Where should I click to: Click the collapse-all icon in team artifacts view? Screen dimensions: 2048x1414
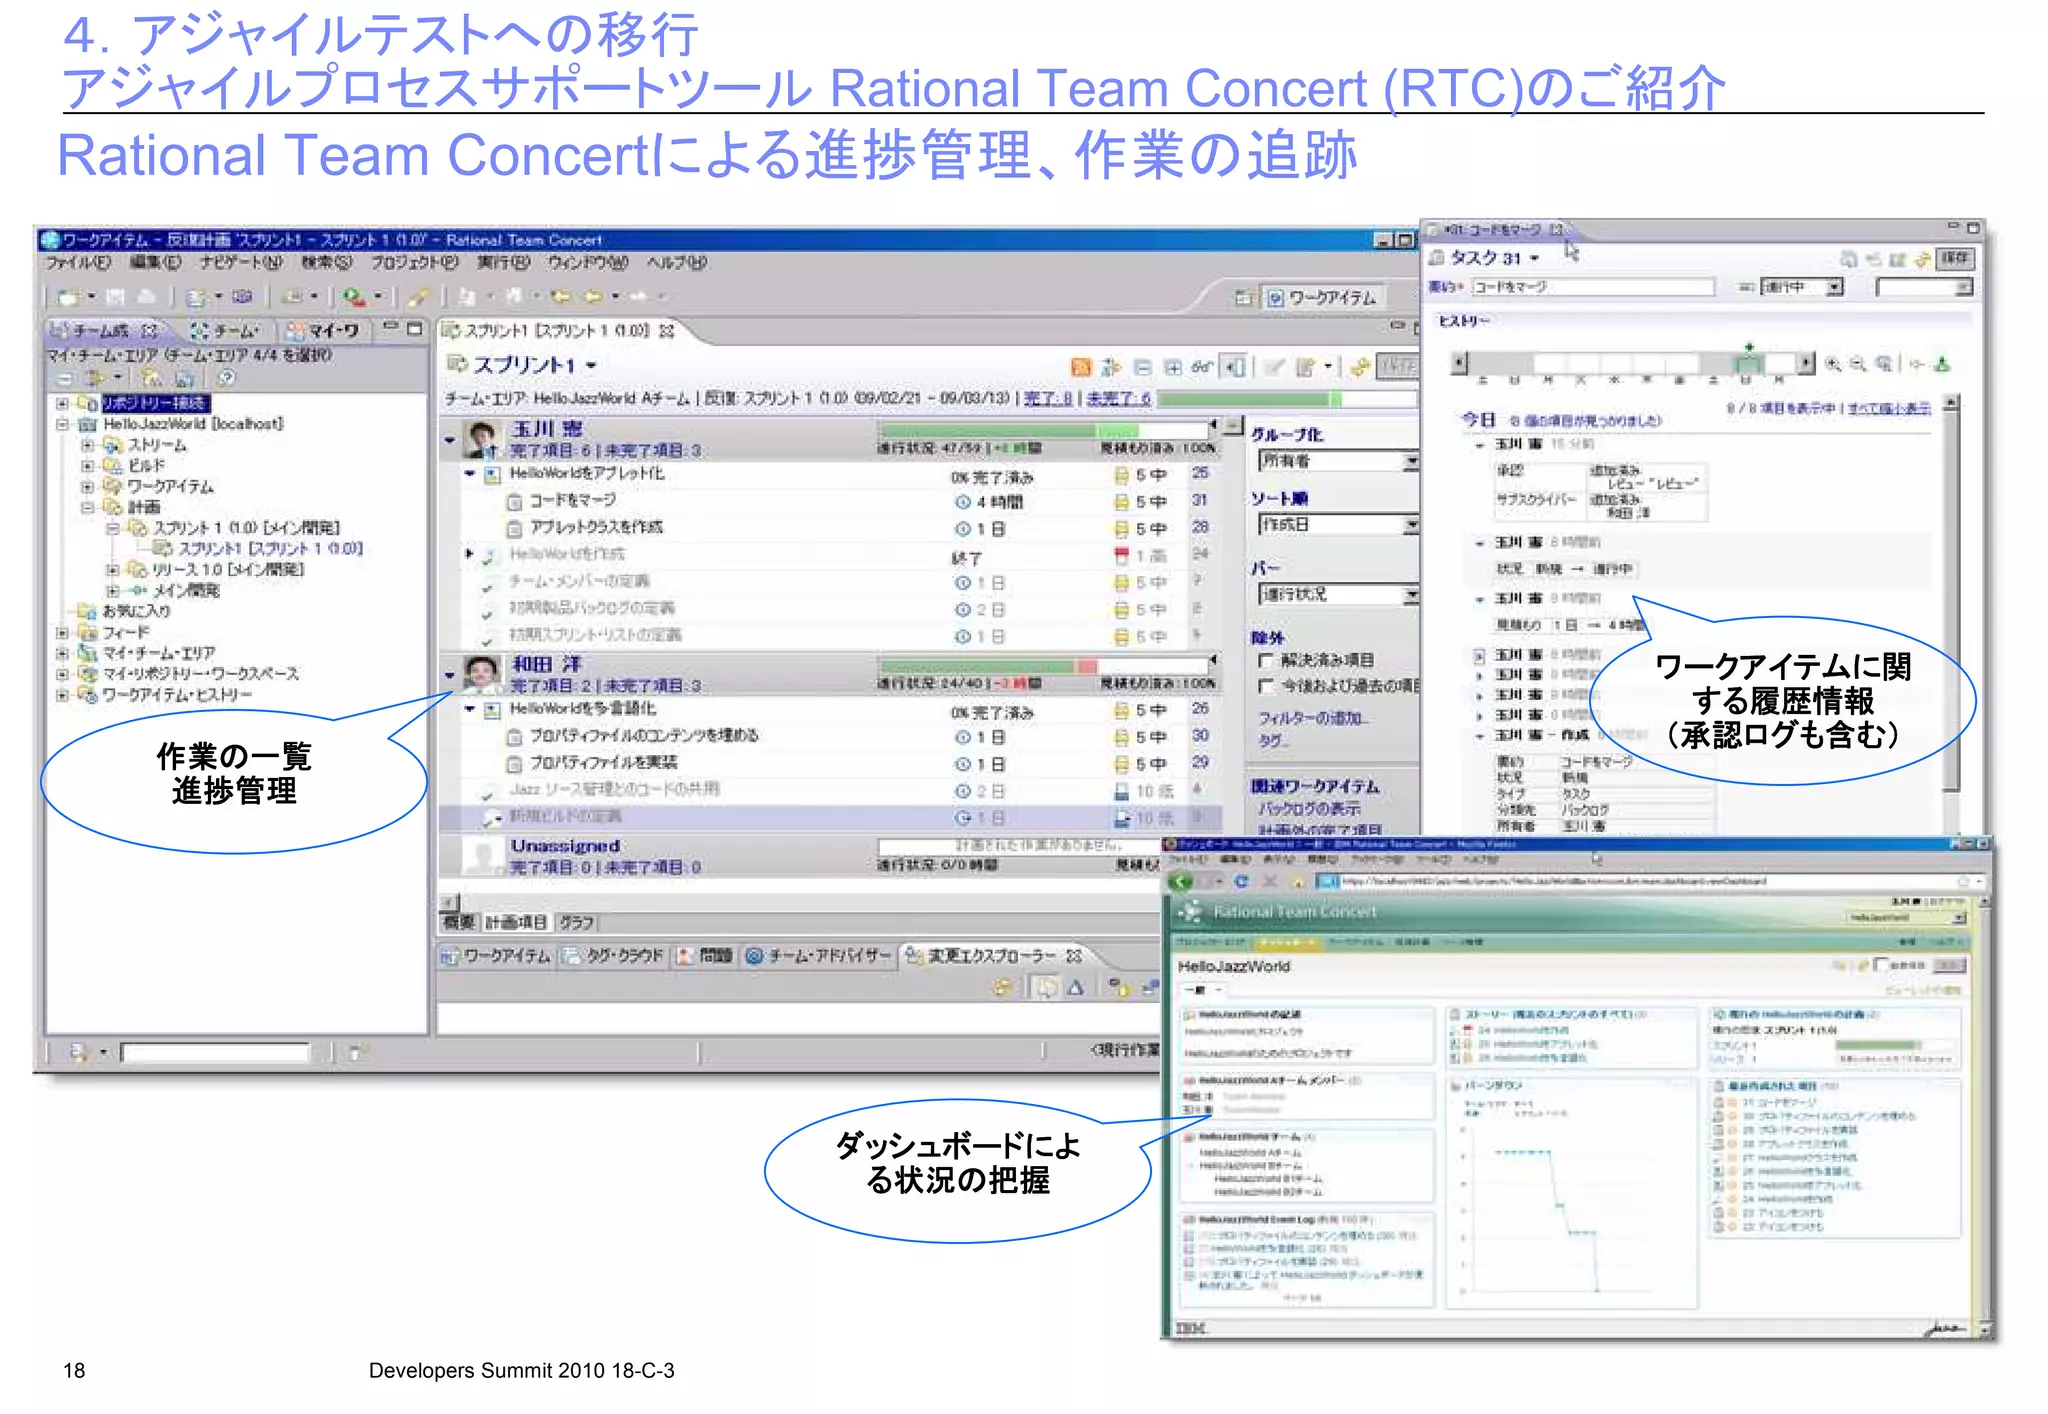pos(65,378)
